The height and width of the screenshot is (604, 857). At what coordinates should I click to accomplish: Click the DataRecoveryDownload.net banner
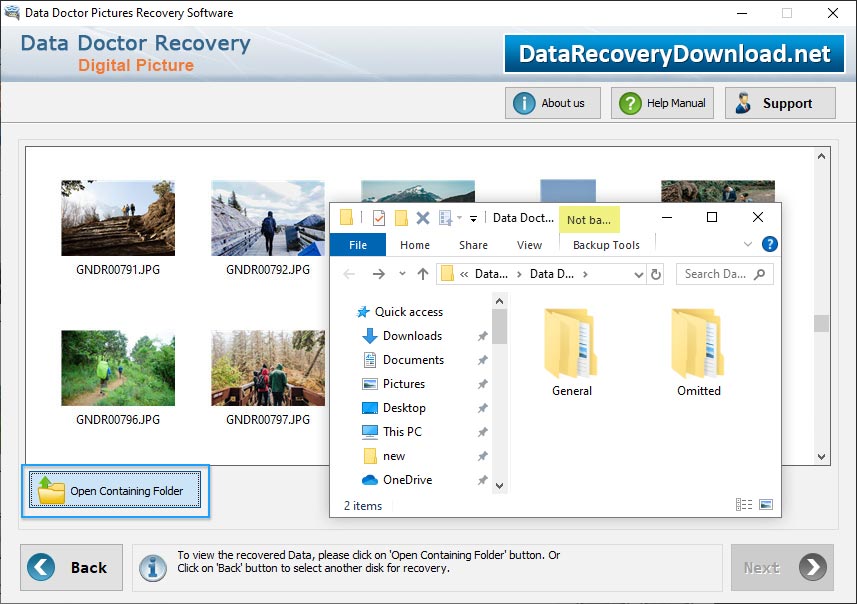click(674, 54)
